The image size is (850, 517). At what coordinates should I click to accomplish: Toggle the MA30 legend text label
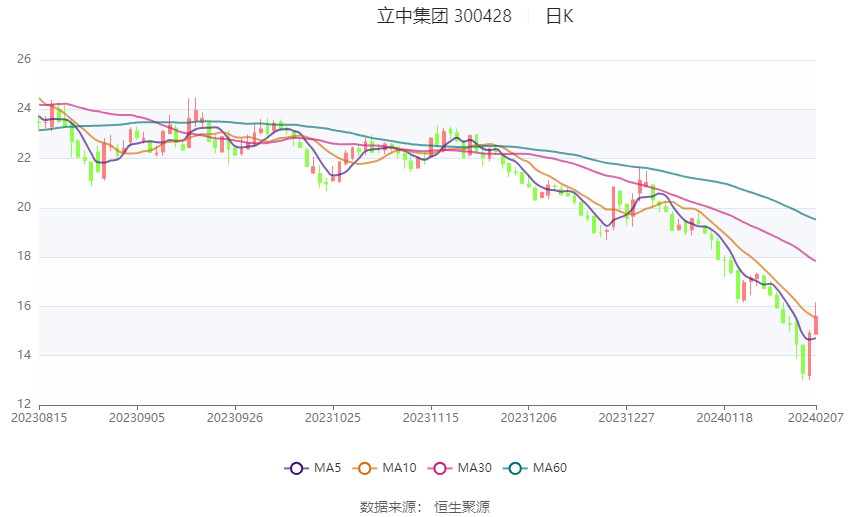473,468
